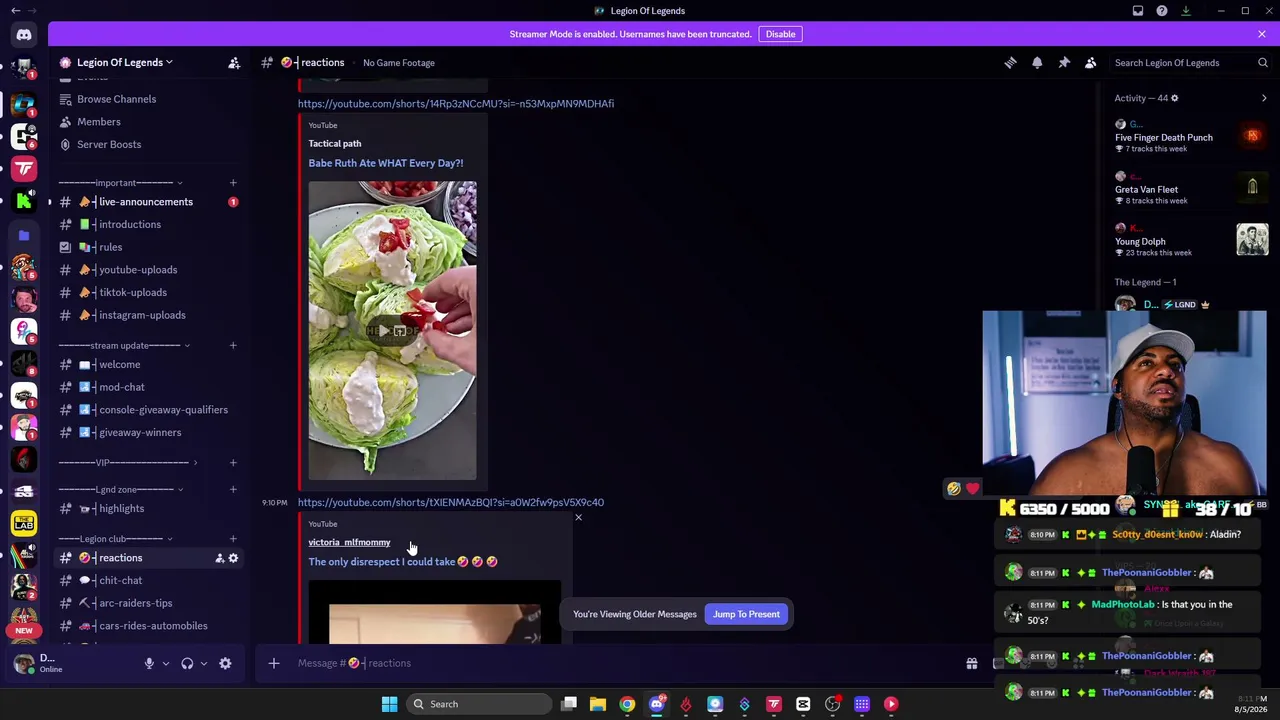This screenshot has height=720, width=1280.
Task: Collapse the important category
Action: point(120,183)
